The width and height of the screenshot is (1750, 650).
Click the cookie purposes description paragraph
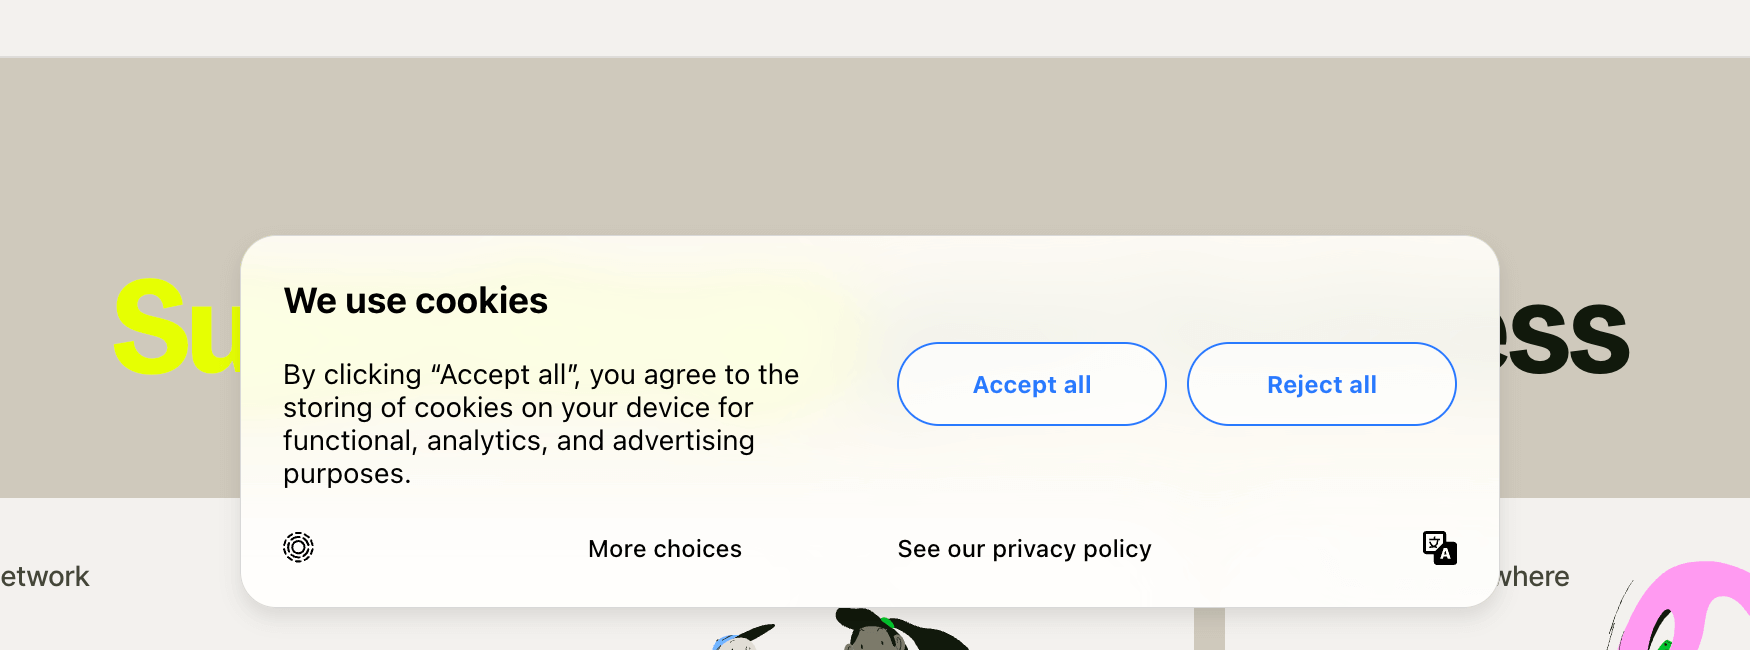tap(540, 424)
